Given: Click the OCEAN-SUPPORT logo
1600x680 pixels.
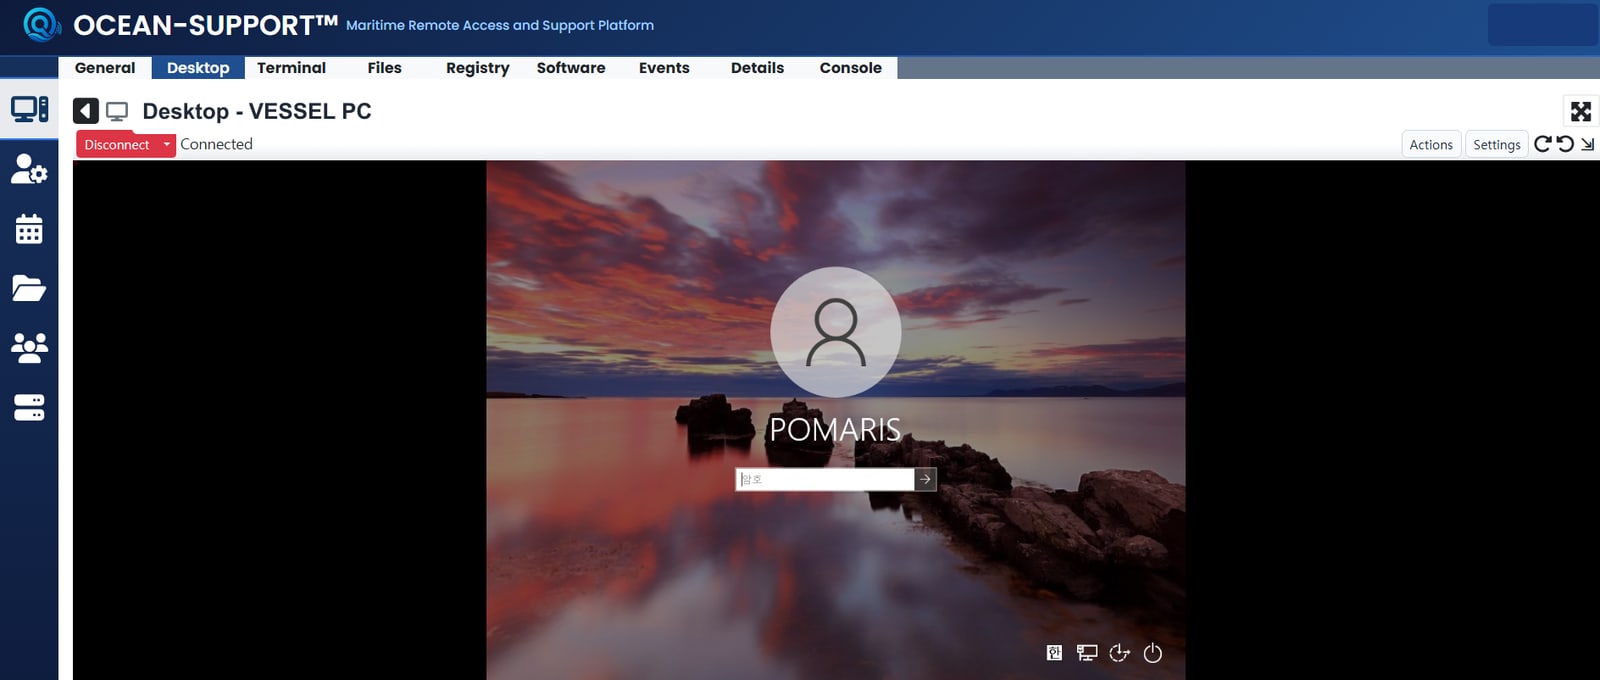Looking at the screenshot, I should (x=42, y=24).
